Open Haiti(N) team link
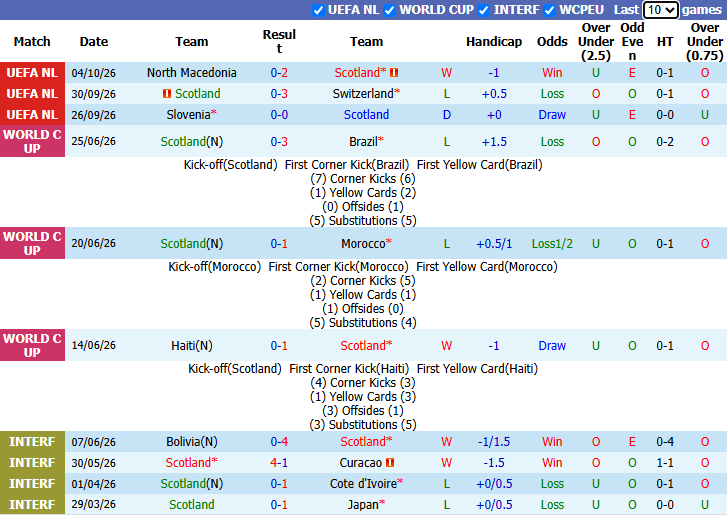 191,345
